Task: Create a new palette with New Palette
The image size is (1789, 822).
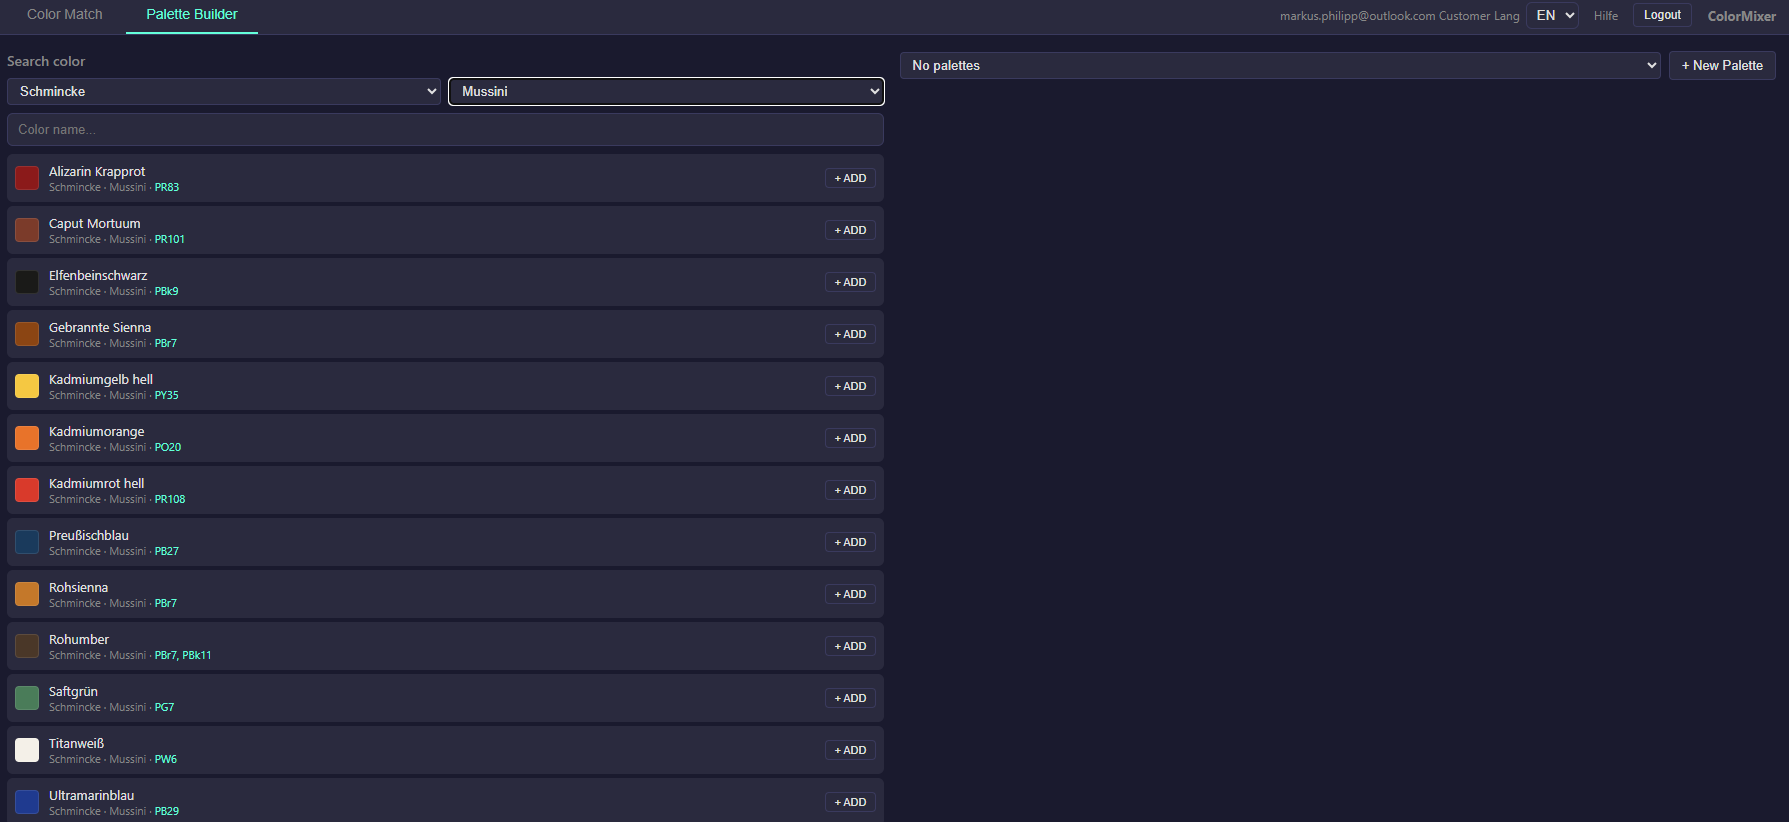Action: click(1722, 65)
